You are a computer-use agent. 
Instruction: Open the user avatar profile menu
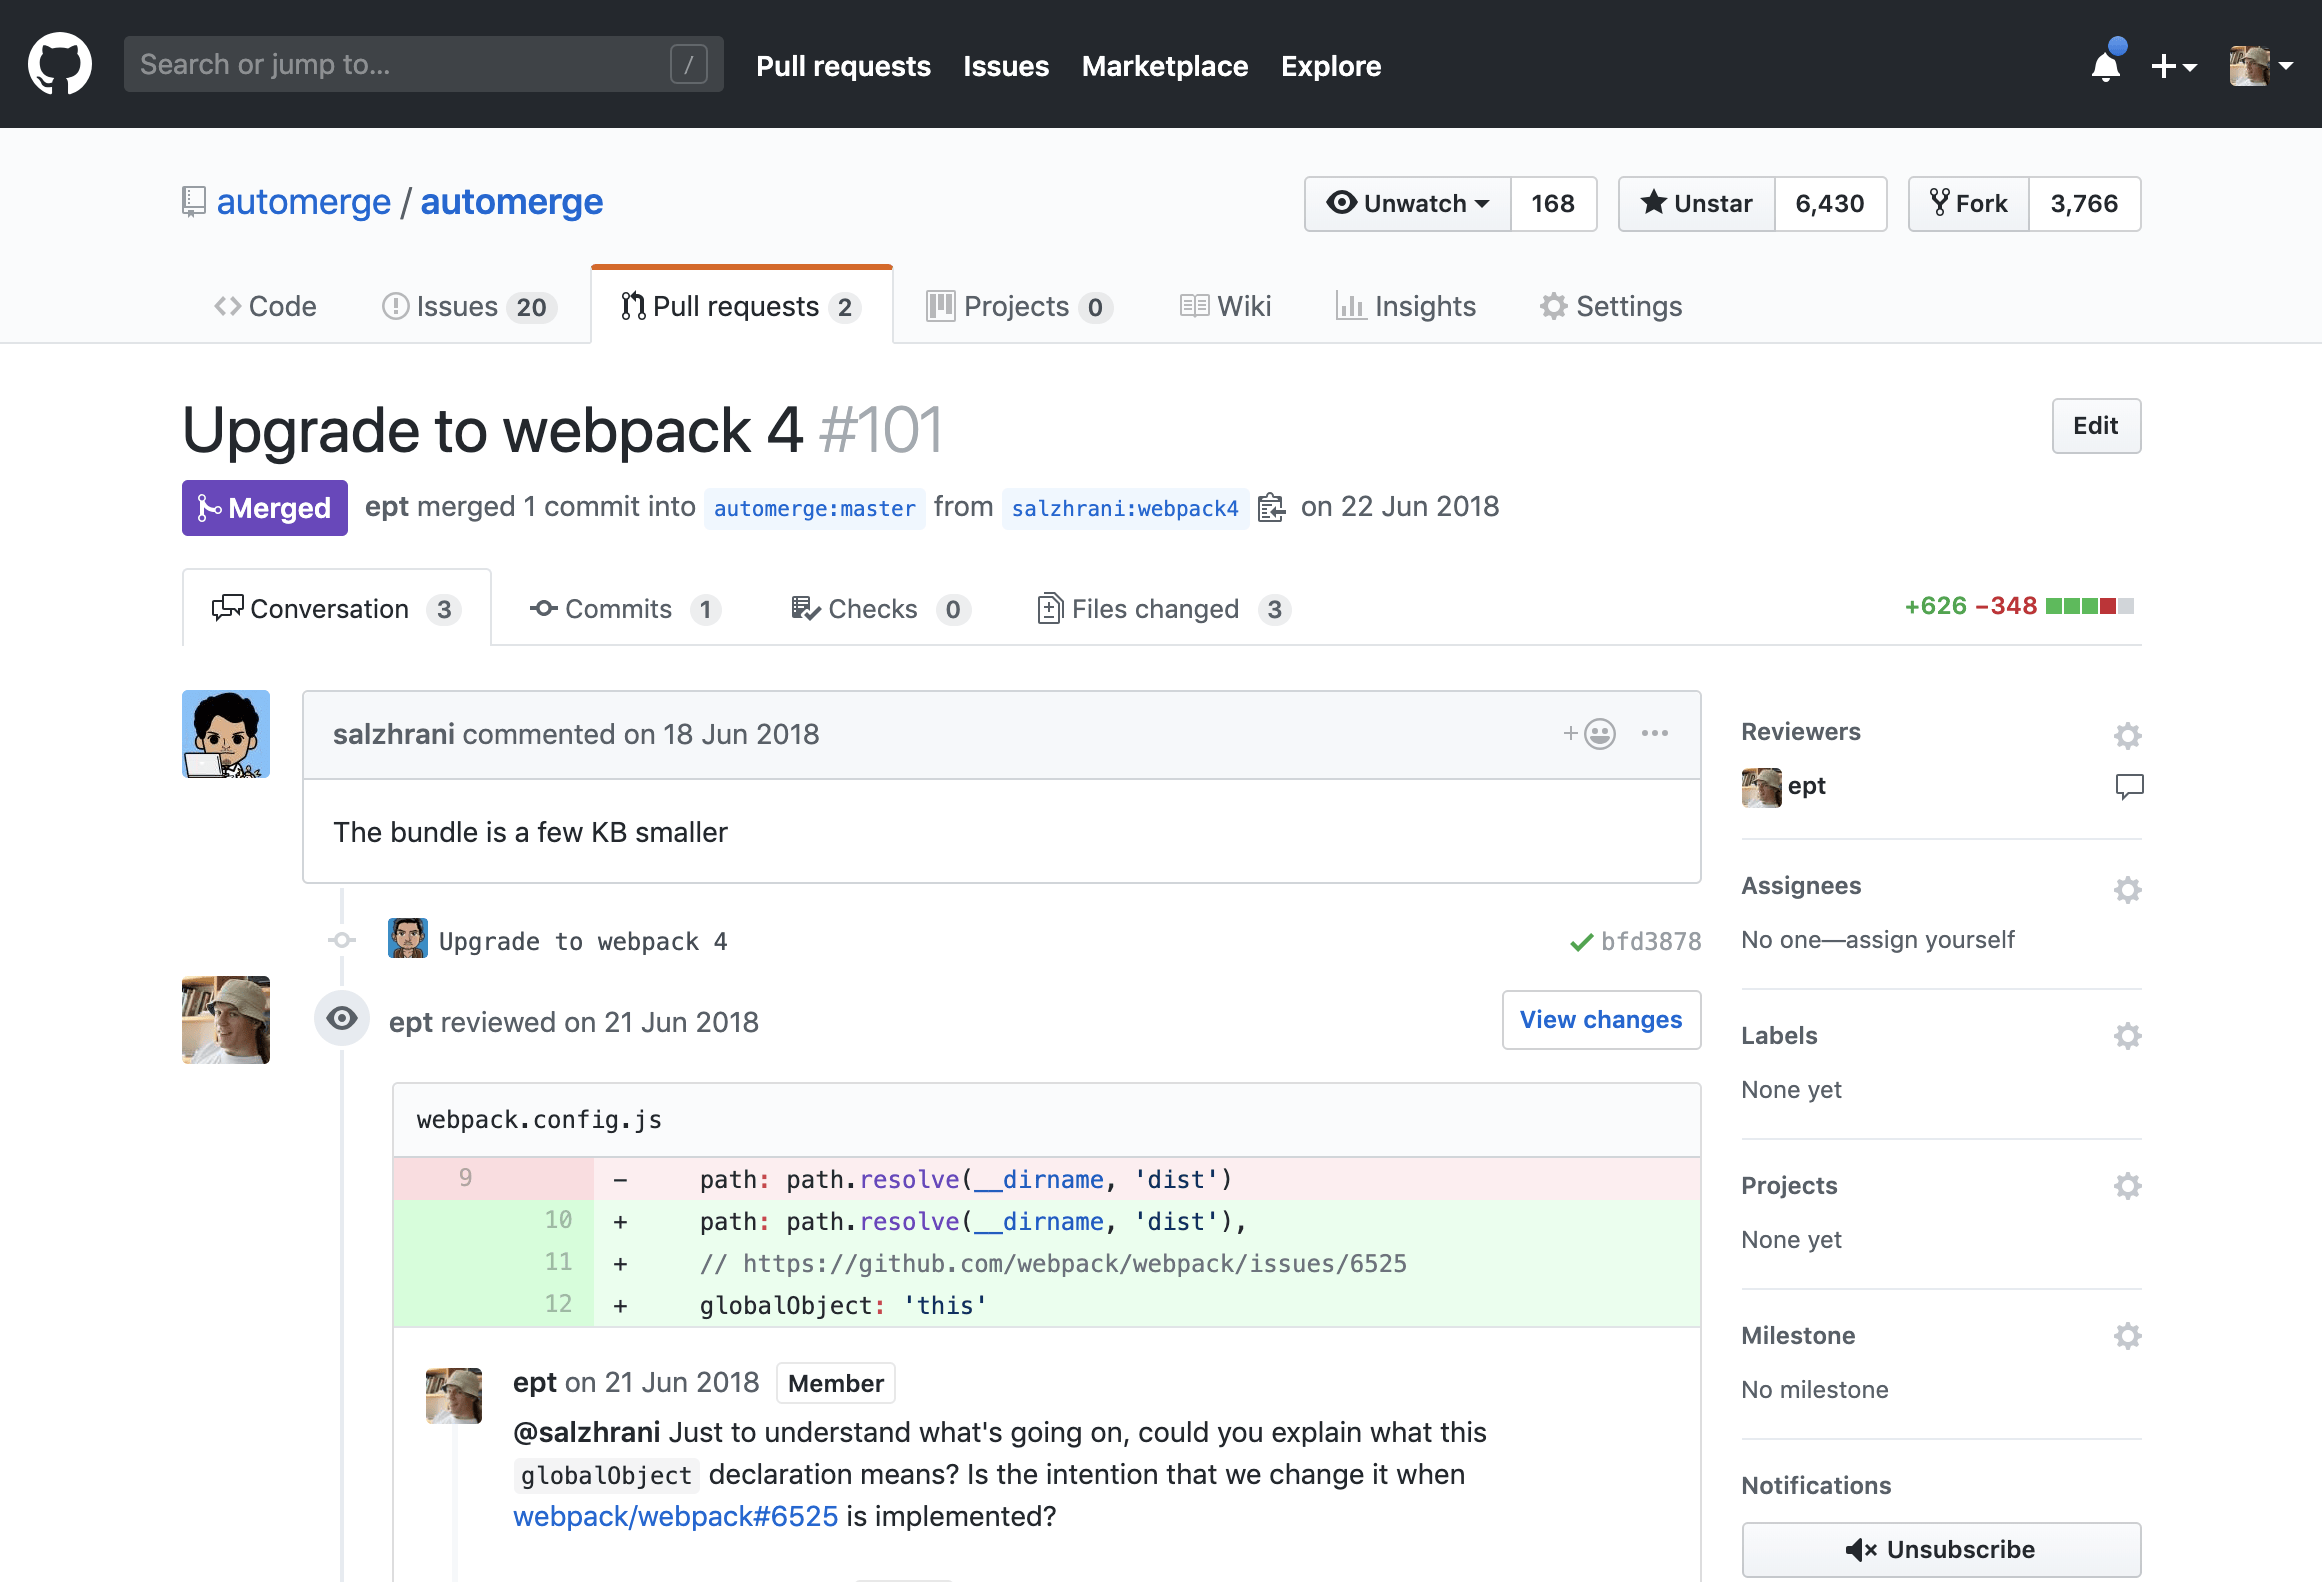coord(2260,66)
